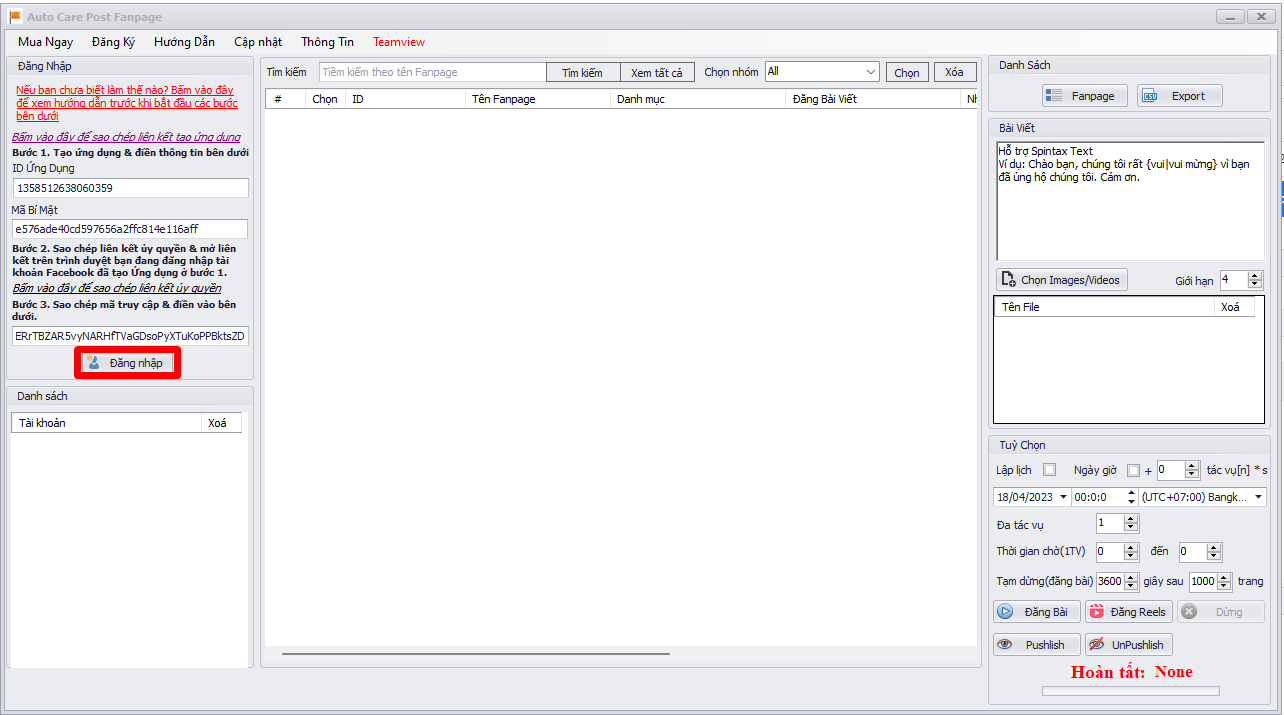This screenshot has width=1284, height=715.
Task: Click the Export button
Action: click(1179, 96)
